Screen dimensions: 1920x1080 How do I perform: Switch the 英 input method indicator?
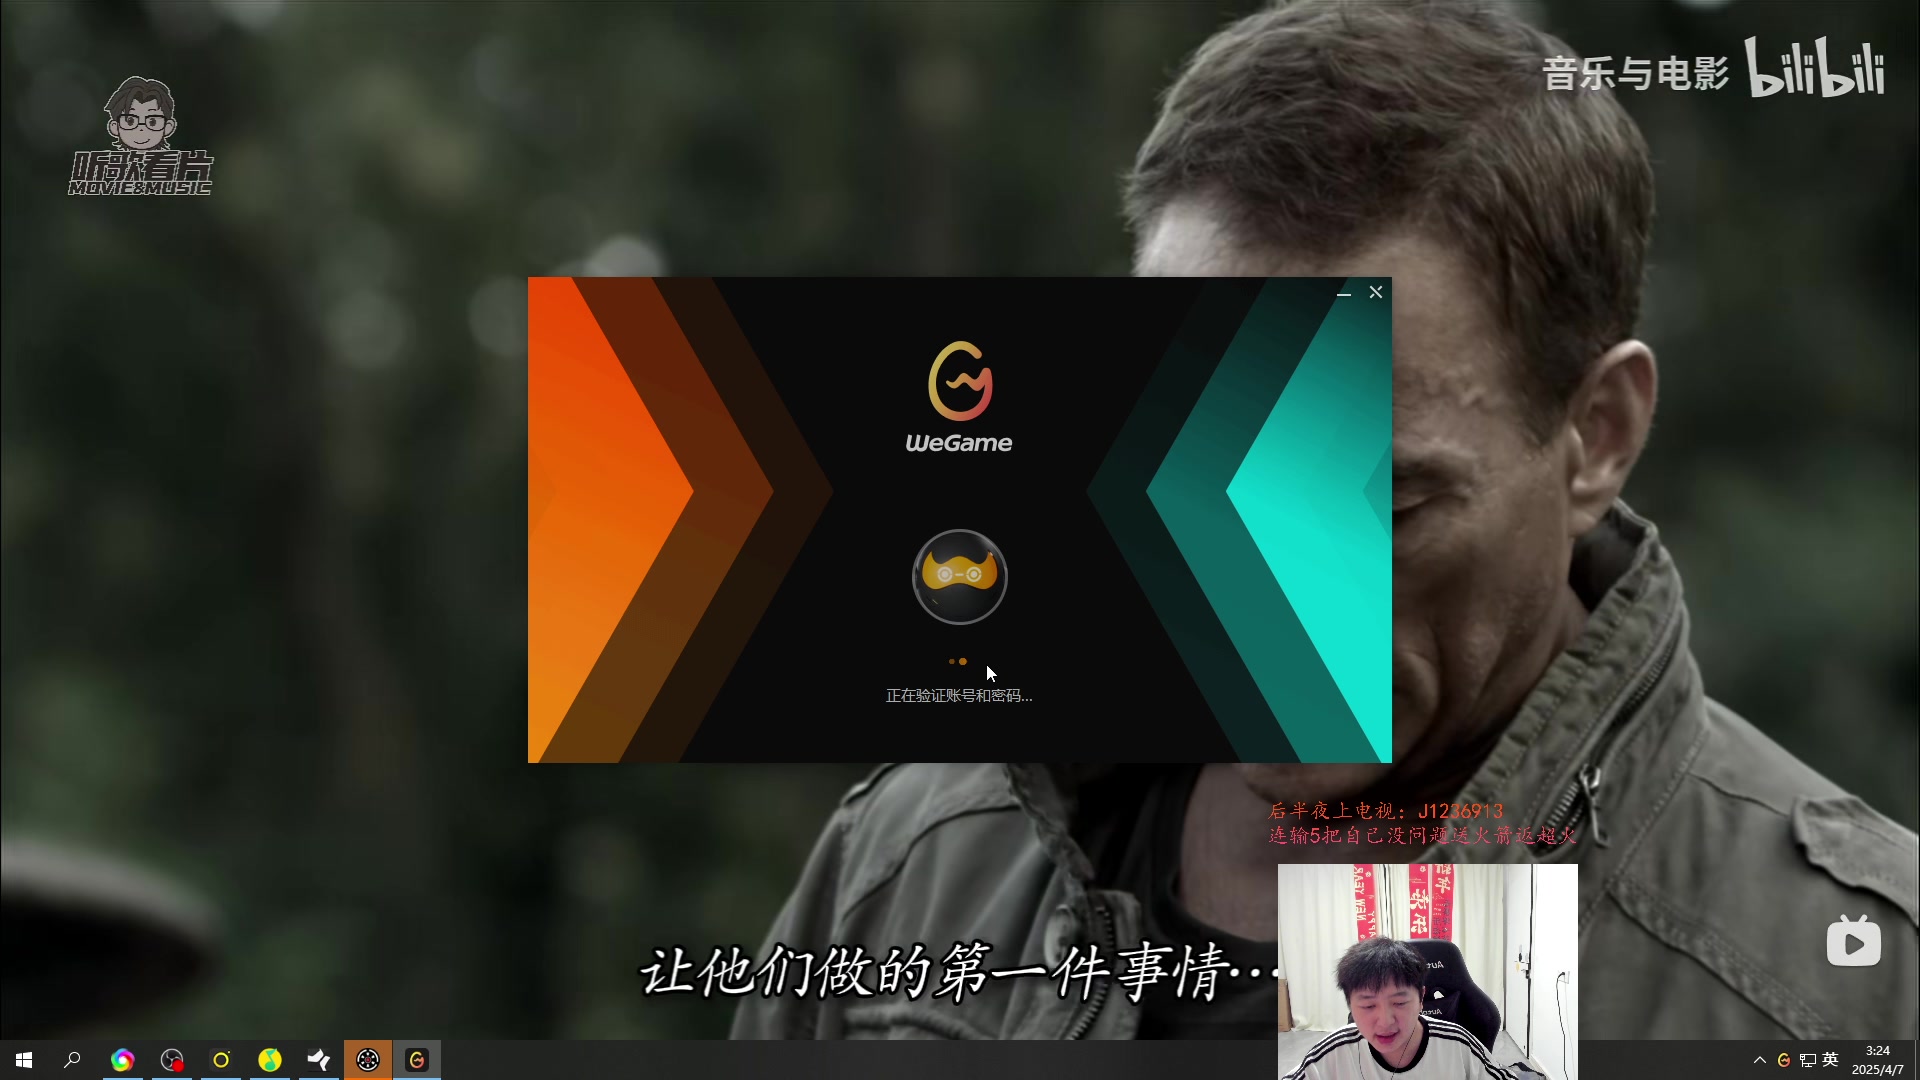pyautogui.click(x=1831, y=1059)
